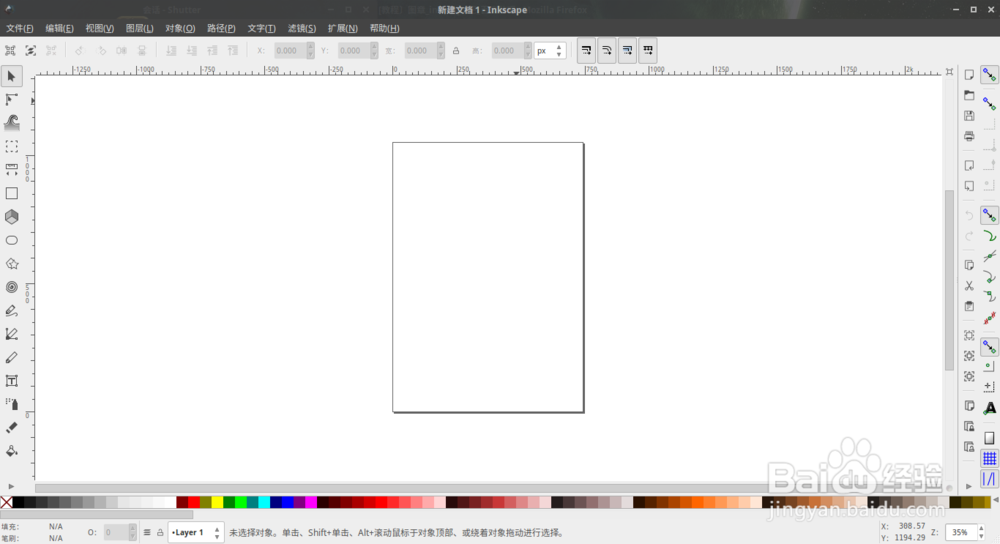Image resolution: width=1000 pixels, height=544 pixels.
Task: Toggle snap to grids
Action: (x=989, y=458)
